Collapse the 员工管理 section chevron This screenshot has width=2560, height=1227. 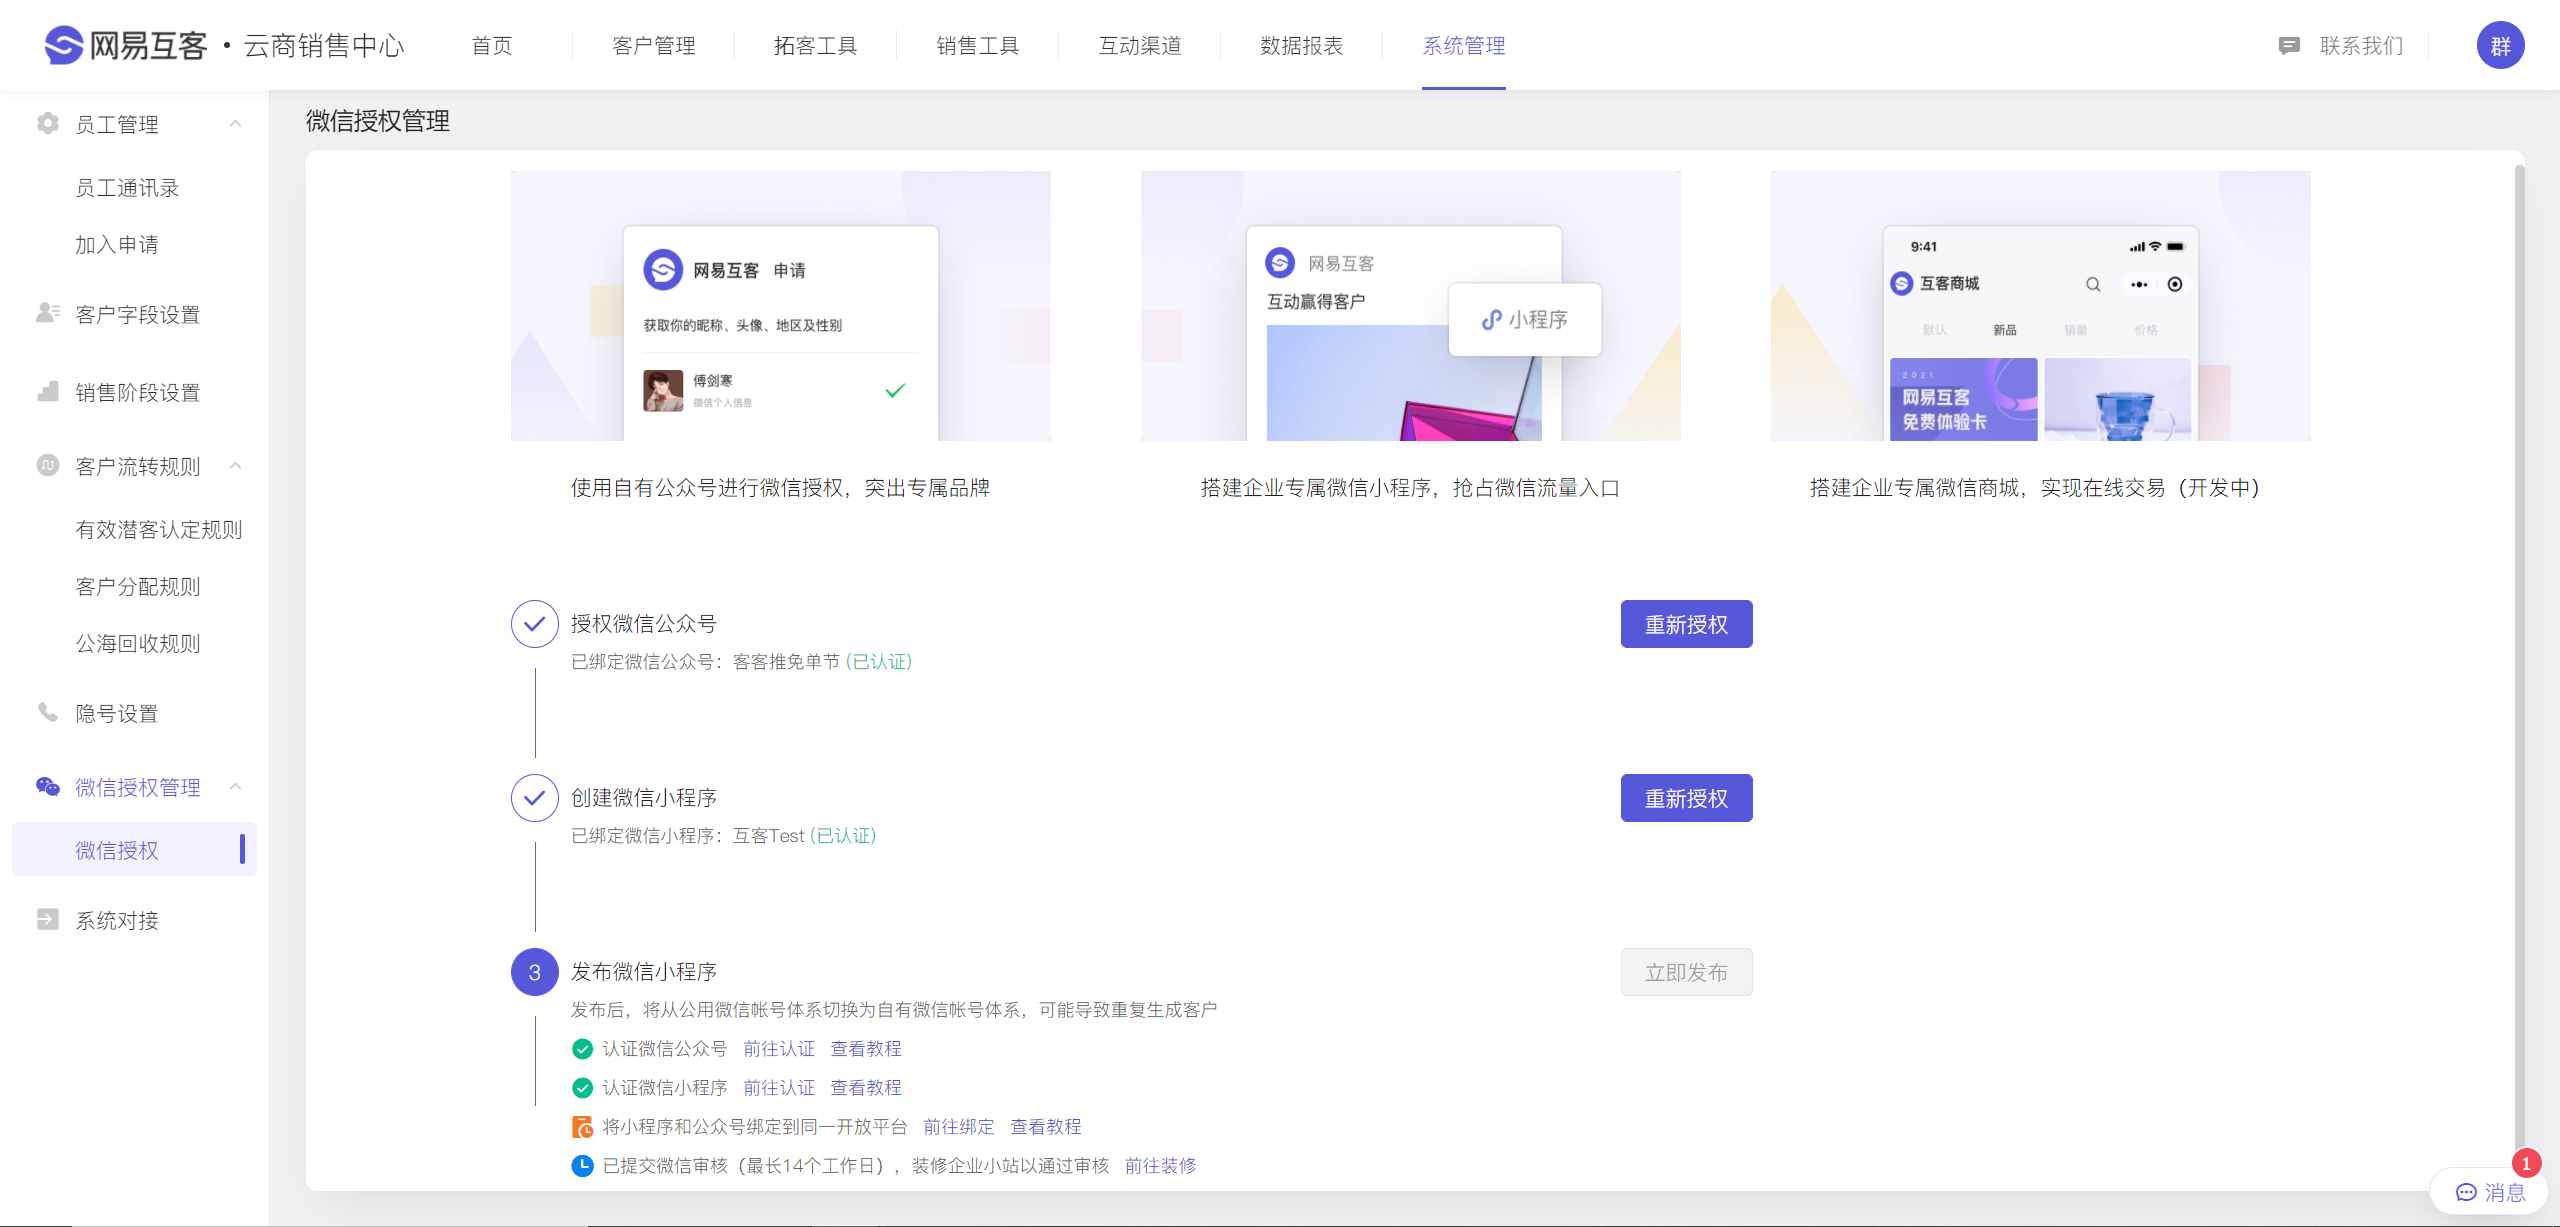236,124
